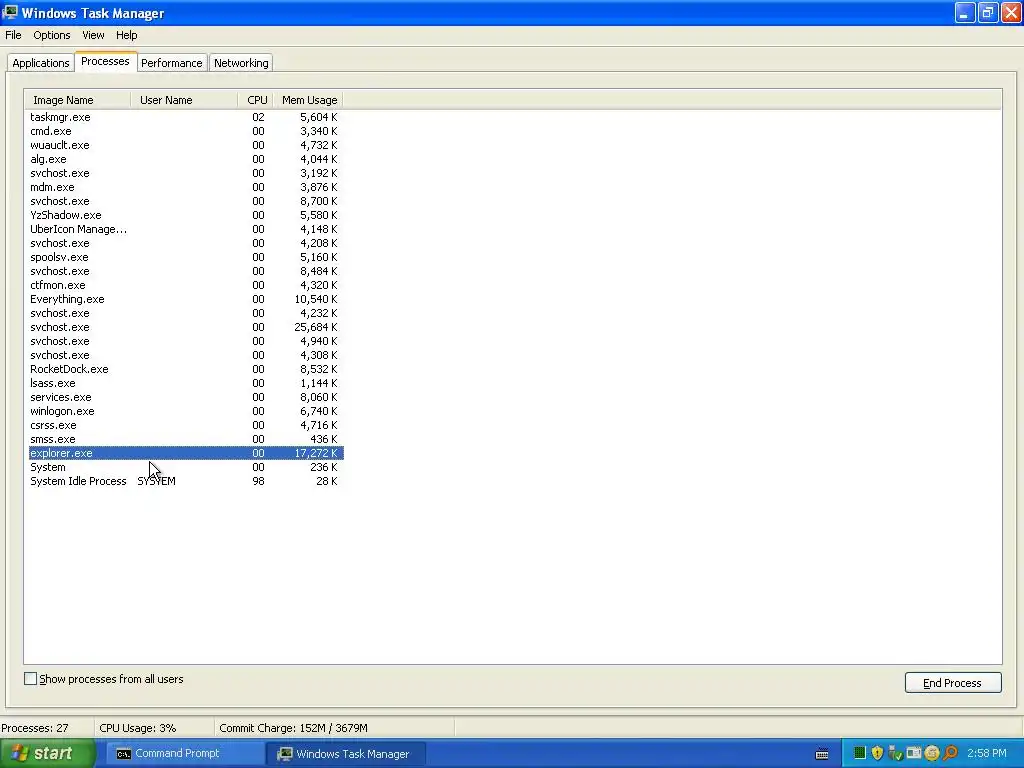Open the View menu

click(x=93, y=35)
